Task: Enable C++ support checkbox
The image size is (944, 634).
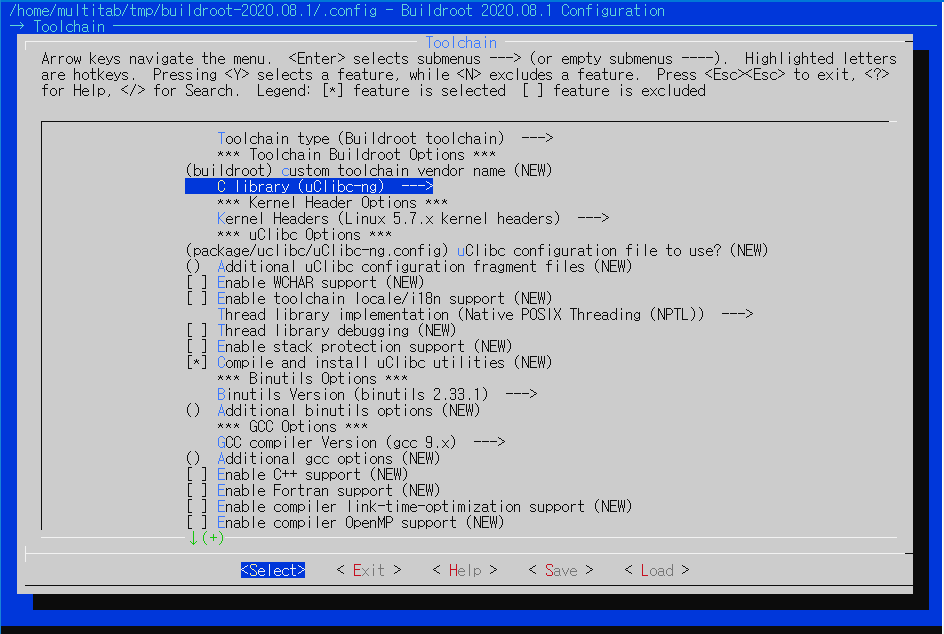Action: point(197,474)
